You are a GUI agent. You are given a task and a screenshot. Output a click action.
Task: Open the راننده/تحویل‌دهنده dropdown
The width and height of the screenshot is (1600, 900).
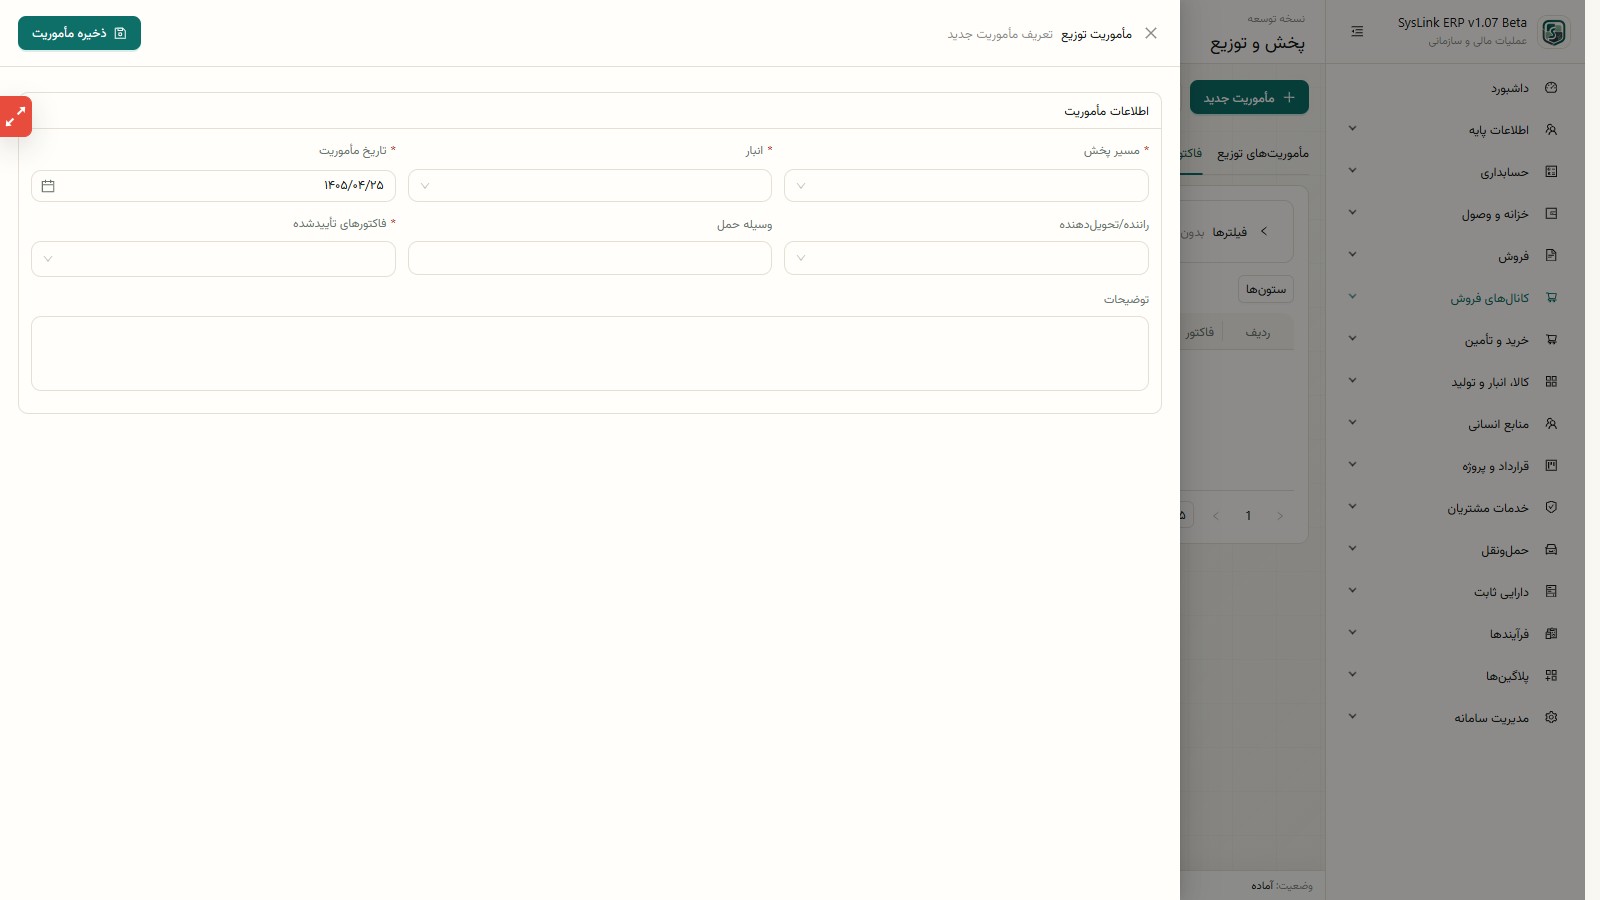[966, 258]
